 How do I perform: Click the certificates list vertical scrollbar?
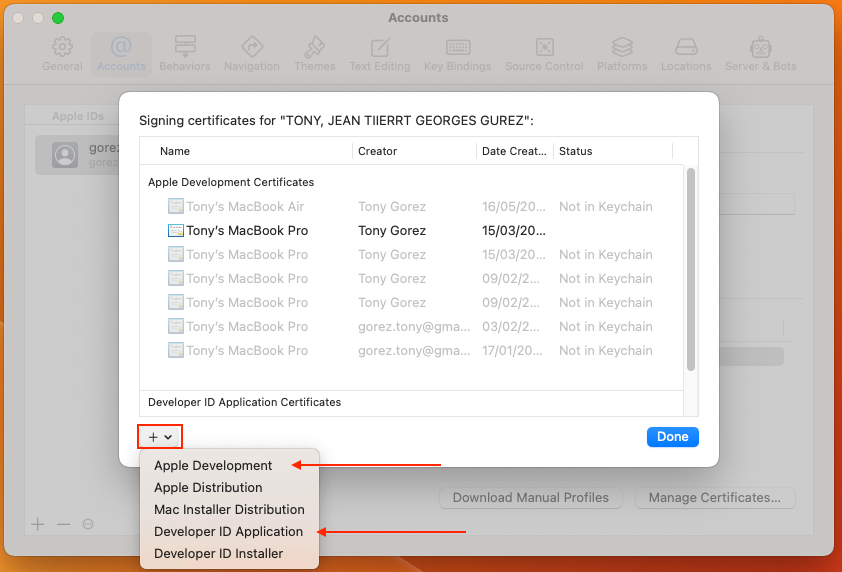pyautogui.click(x=690, y=270)
